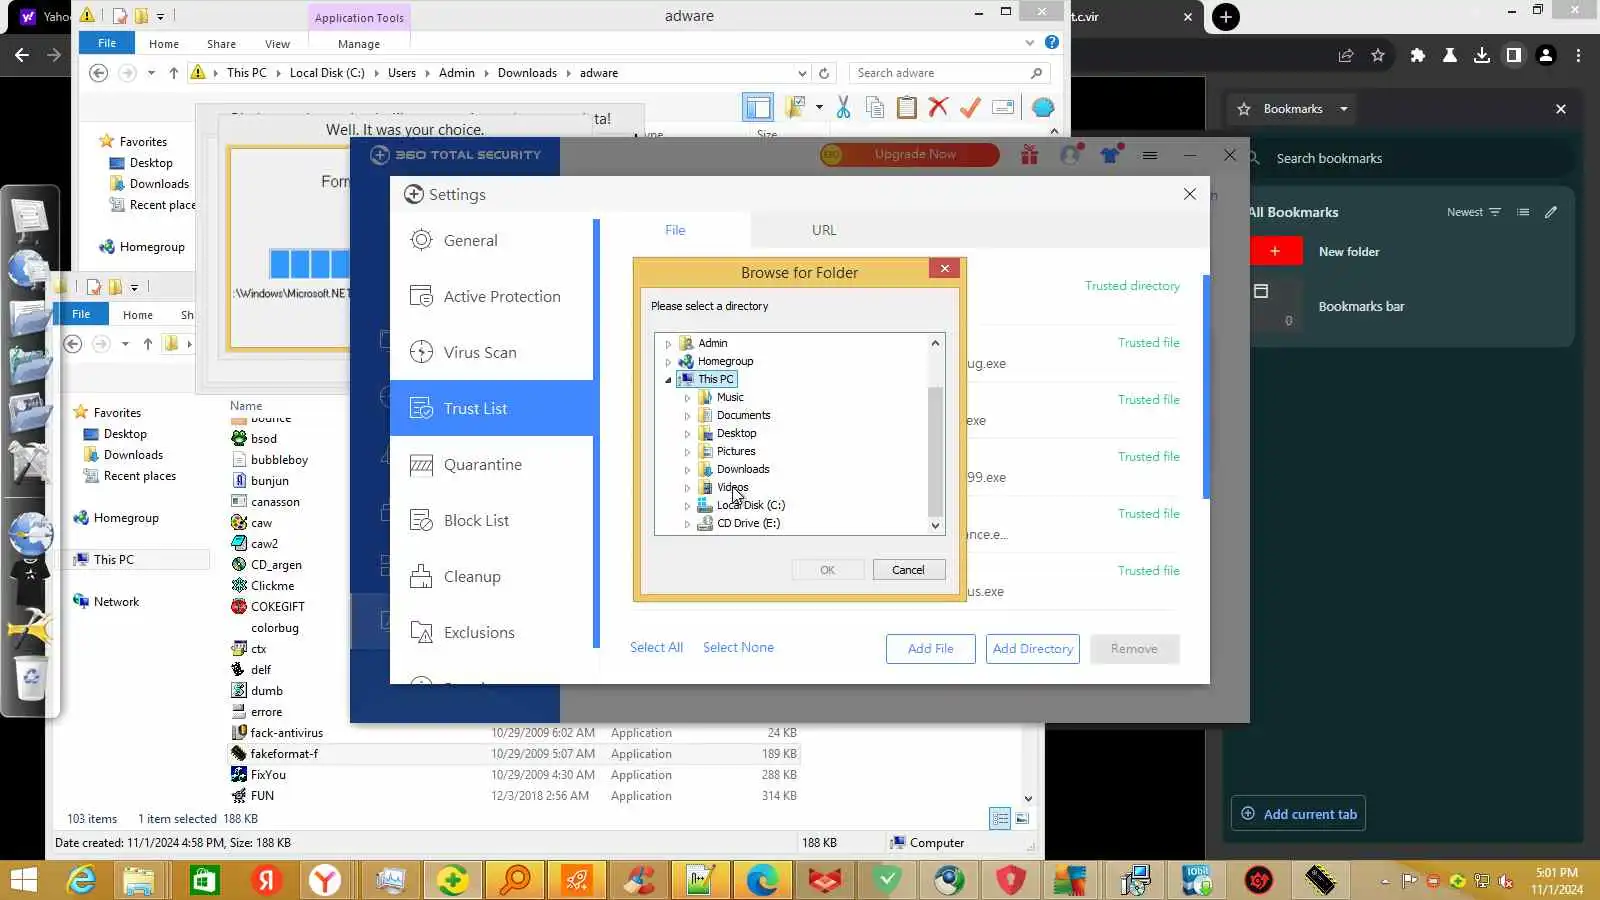Select CD Drive (E:) in Browse dialog
1600x900 pixels.
(x=748, y=523)
